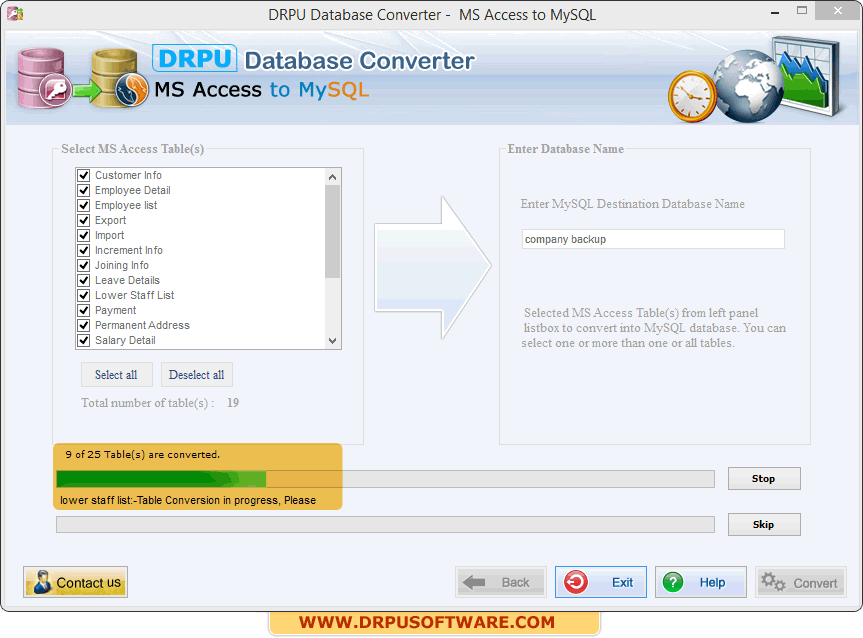Image resolution: width=863 pixels, height=638 pixels.
Task: Click the green Help question mark icon
Action: click(x=673, y=582)
